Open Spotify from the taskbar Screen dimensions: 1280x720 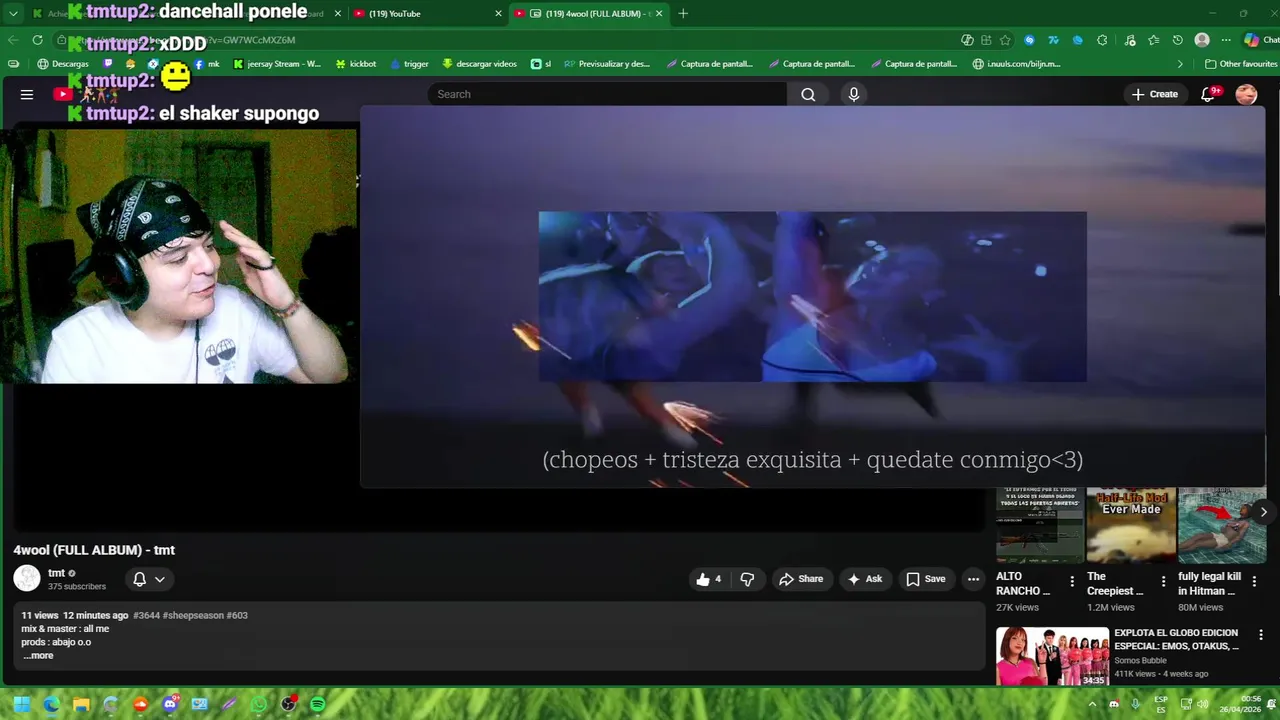point(318,704)
